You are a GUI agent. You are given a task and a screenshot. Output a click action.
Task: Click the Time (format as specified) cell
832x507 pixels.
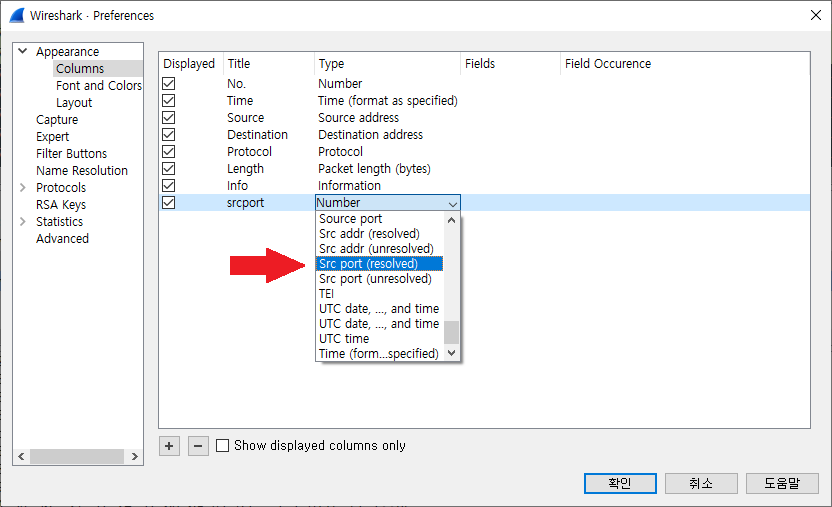pos(387,101)
